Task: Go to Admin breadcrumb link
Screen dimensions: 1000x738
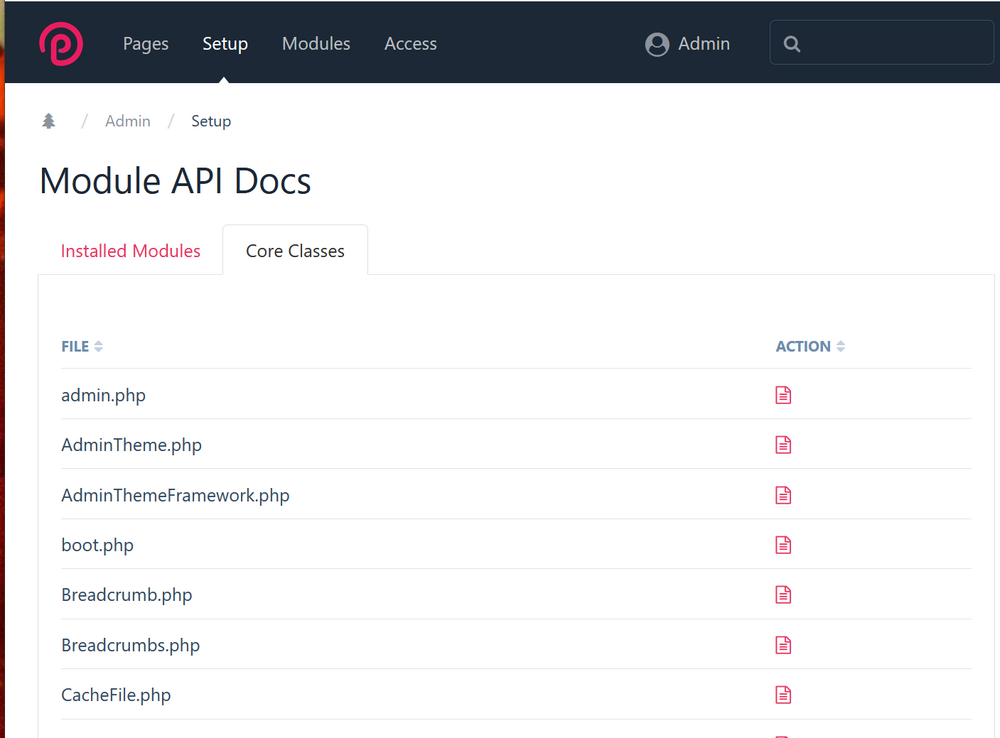Action: (x=128, y=121)
